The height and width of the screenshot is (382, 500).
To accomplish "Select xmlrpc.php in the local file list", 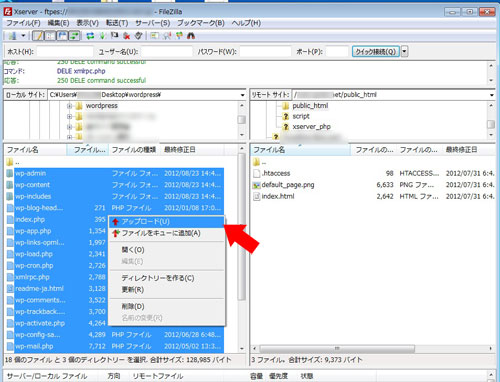I will tap(32, 277).
